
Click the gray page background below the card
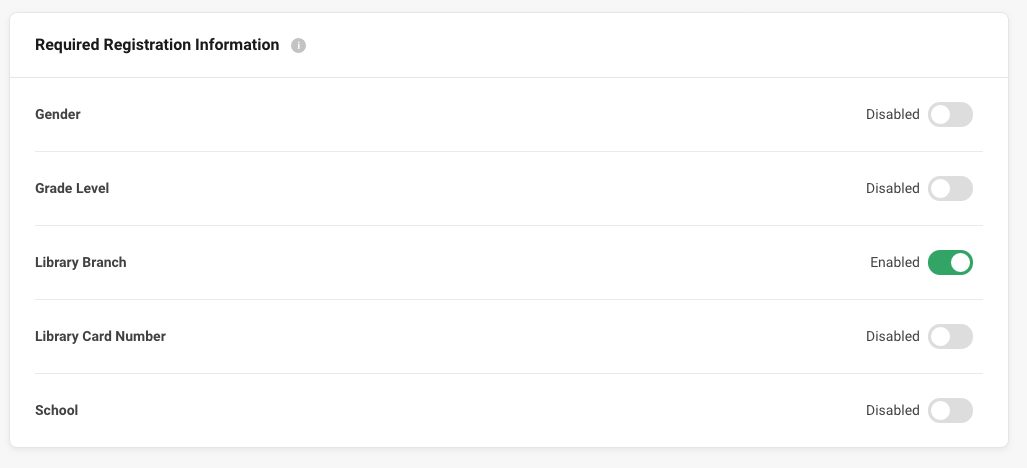tap(514, 459)
